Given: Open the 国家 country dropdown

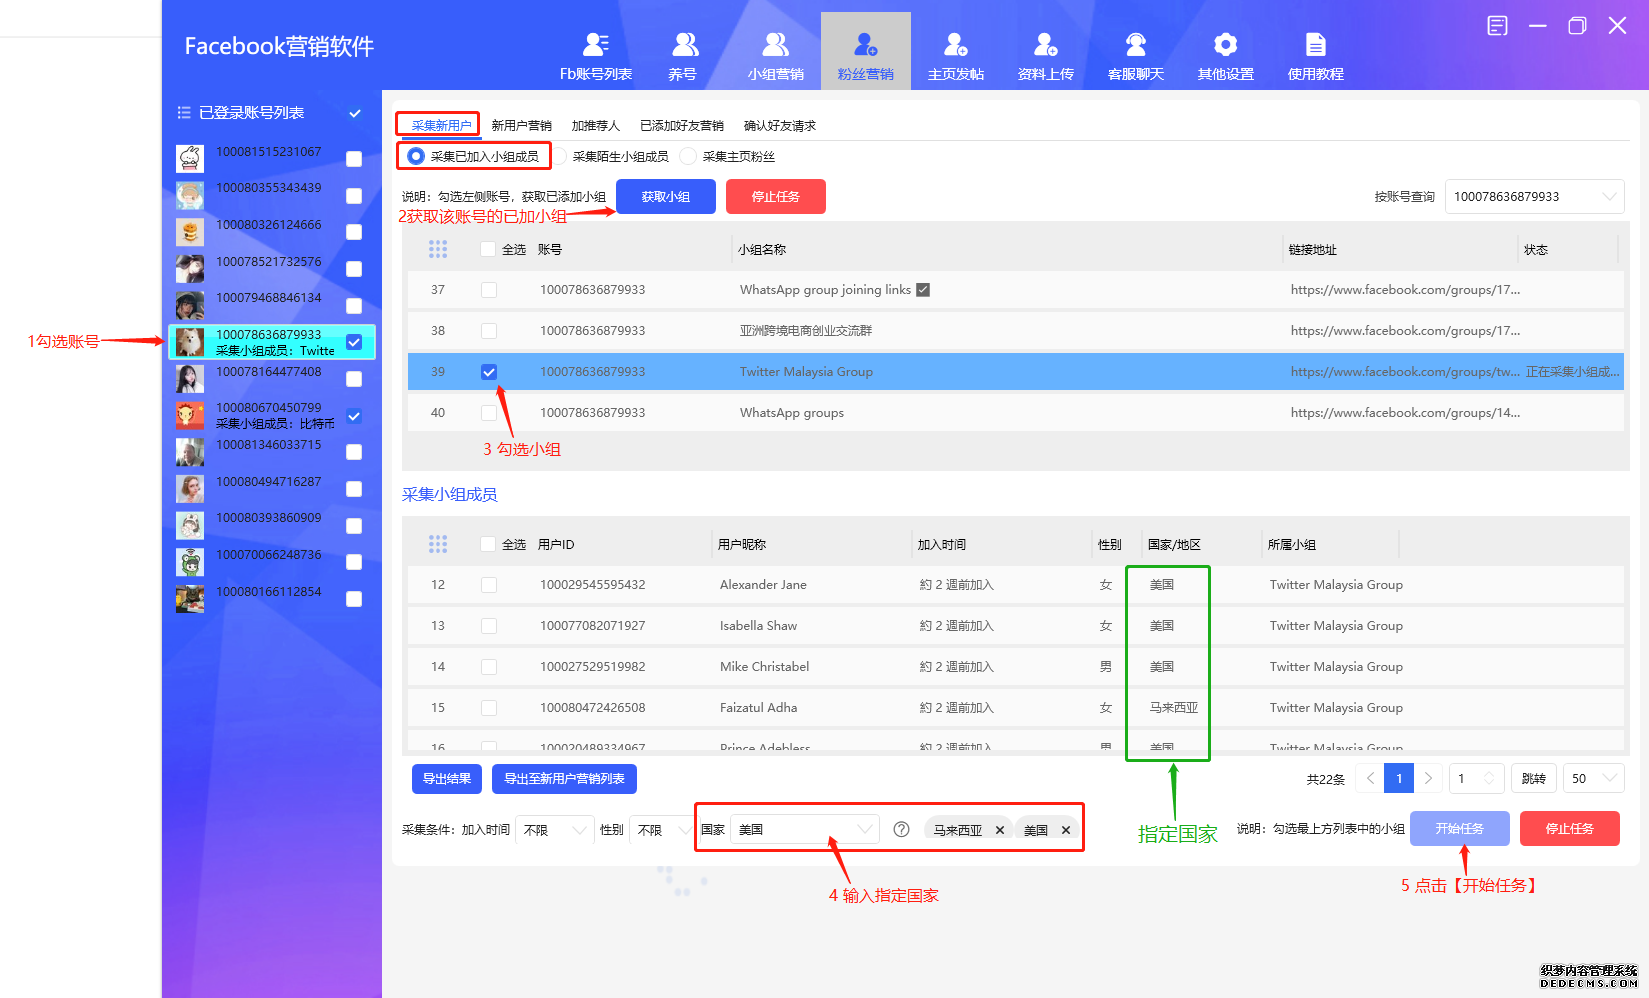Looking at the screenshot, I should tap(864, 830).
